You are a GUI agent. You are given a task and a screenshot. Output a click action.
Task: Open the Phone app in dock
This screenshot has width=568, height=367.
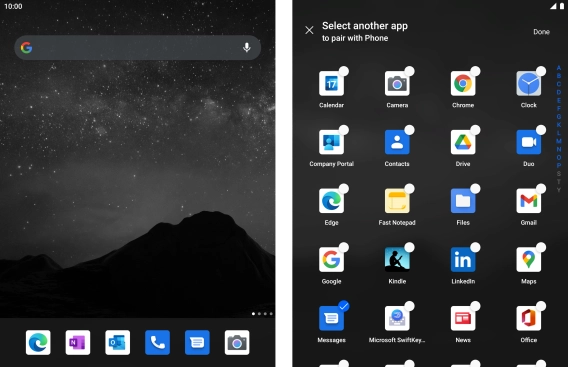[x=157, y=342]
